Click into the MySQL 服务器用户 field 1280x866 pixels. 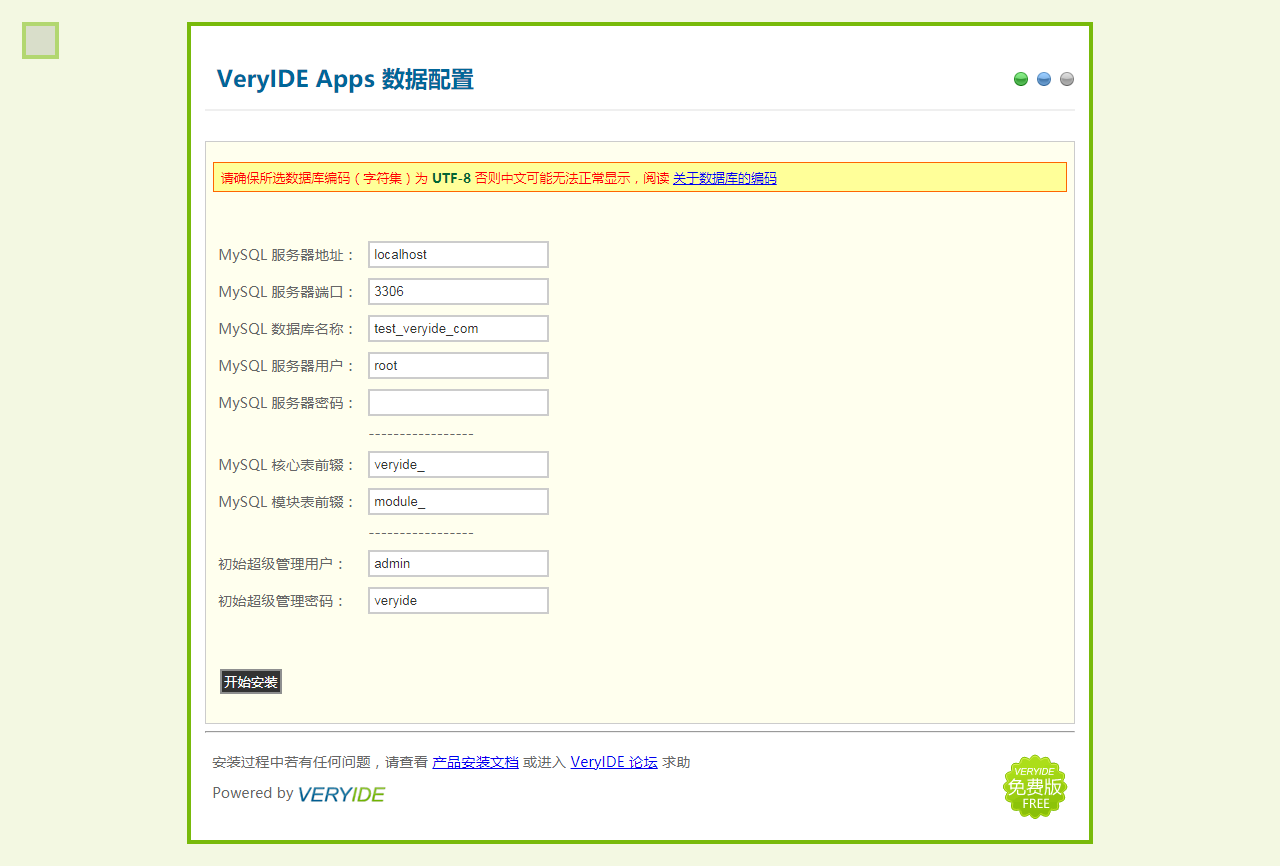[x=458, y=365]
